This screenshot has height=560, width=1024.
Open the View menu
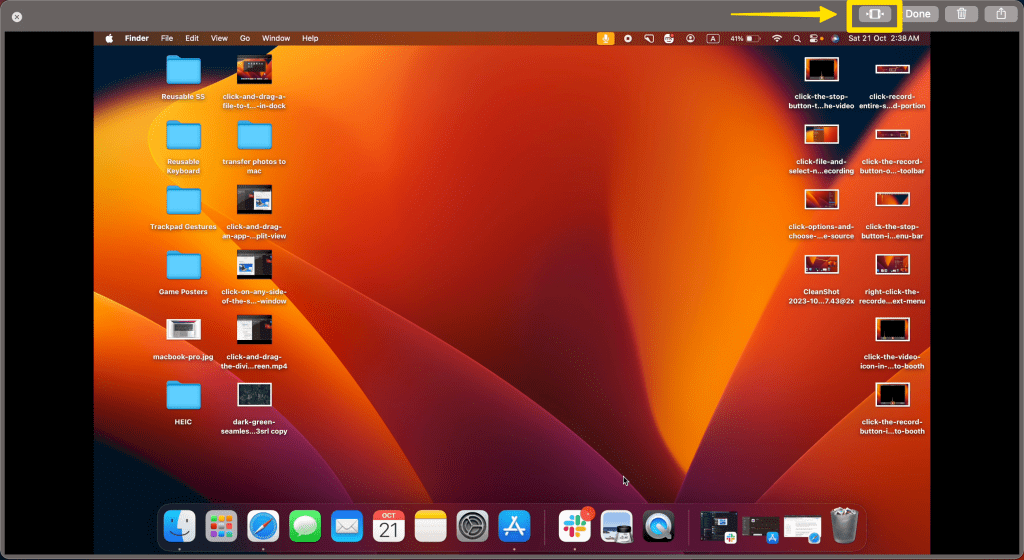point(219,39)
